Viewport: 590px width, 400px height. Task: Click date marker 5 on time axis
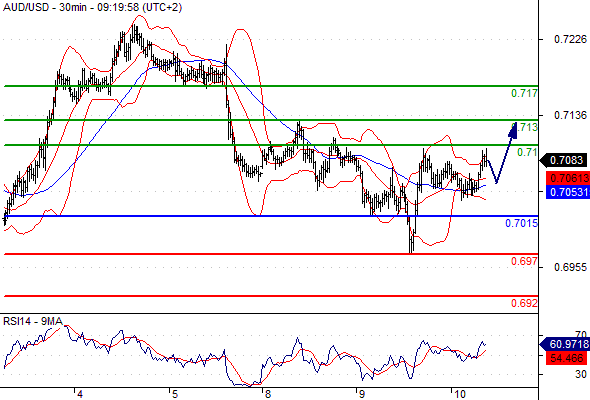coord(174,394)
